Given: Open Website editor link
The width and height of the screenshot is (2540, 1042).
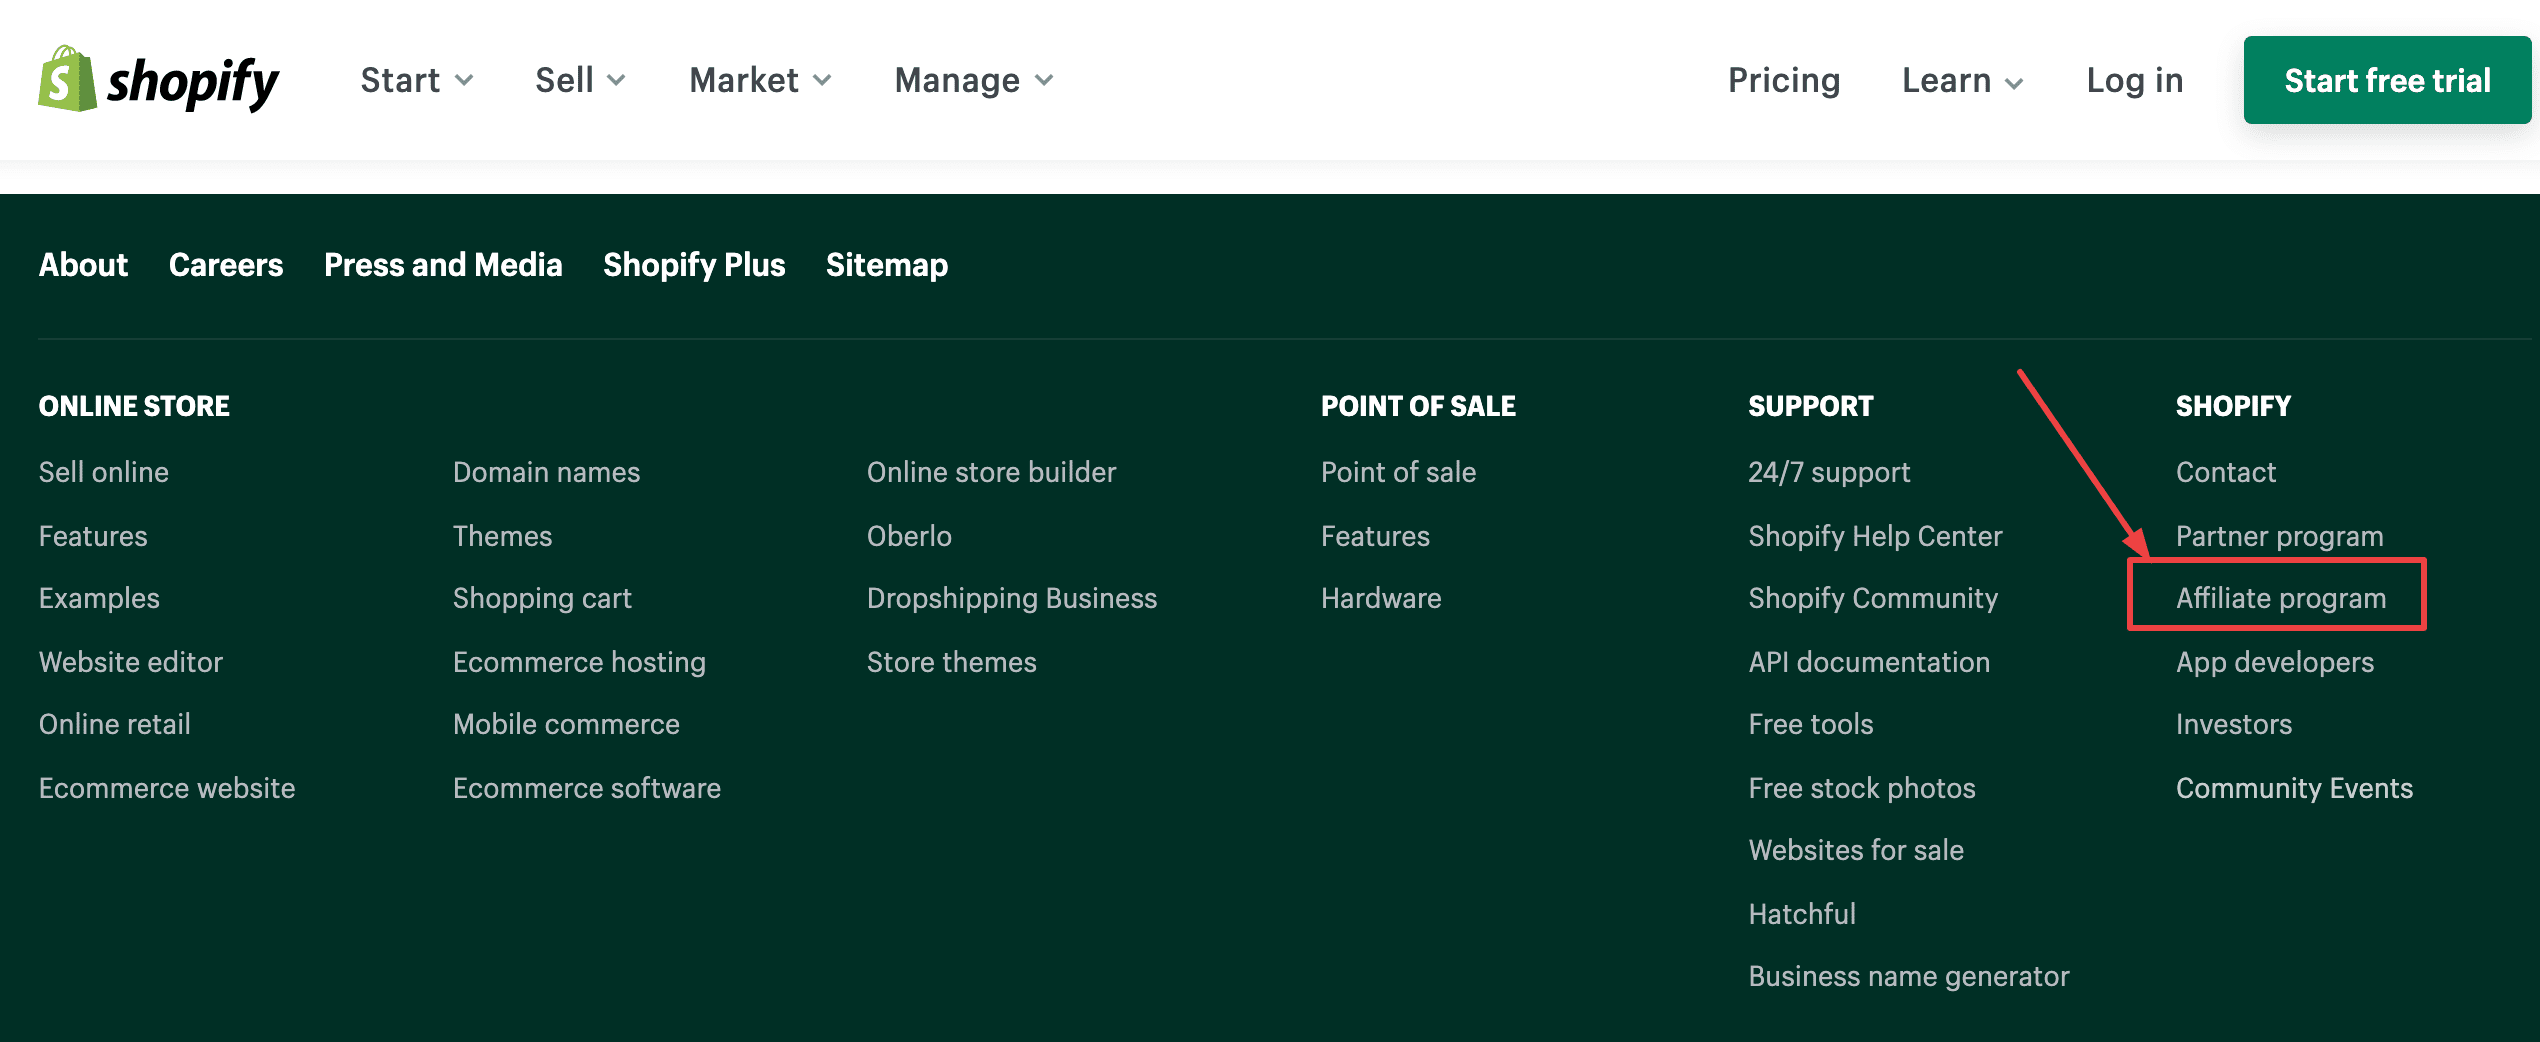Looking at the screenshot, I should (x=131, y=662).
